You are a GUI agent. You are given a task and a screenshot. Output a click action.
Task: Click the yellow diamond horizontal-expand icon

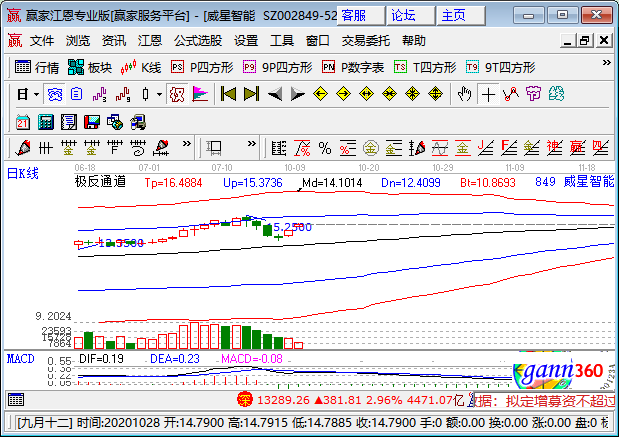(x=366, y=94)
